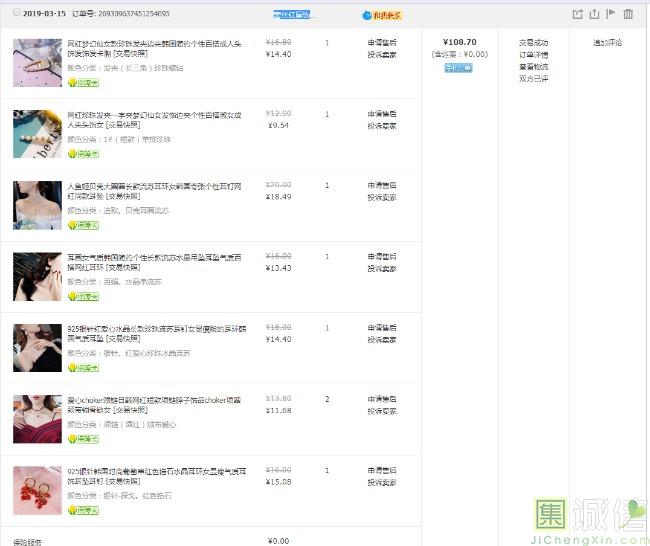
Task: Open the red earrings product thumbnail
Action: pyautogui.click(x=37, y=490)
